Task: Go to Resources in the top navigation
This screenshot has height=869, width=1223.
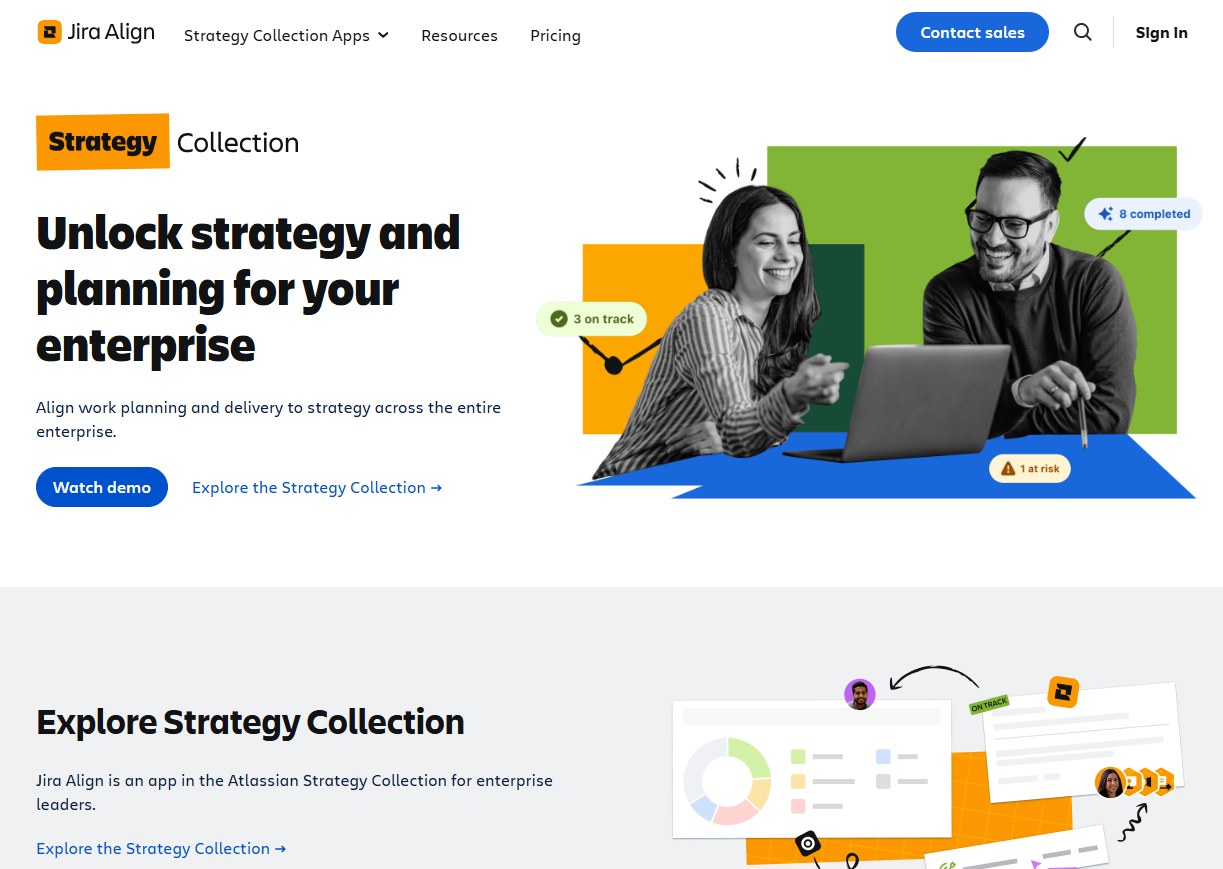Action: pyautogui.click(x=459, y=35)
